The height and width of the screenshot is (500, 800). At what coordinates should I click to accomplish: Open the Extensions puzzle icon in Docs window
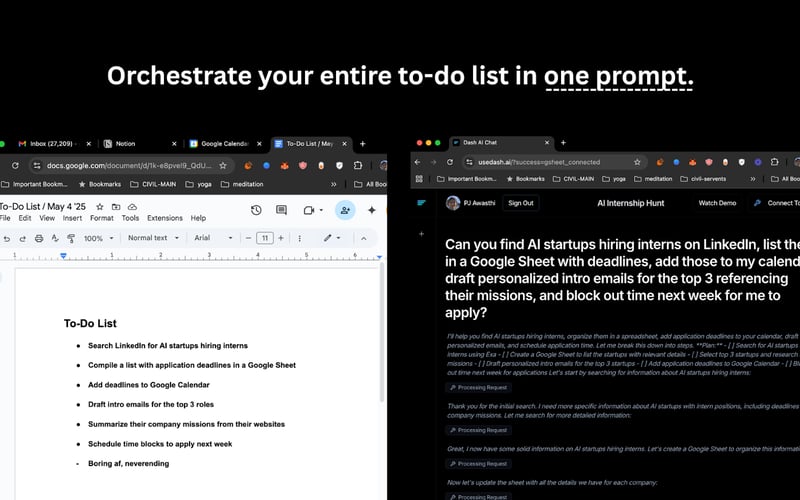point(358,165)
